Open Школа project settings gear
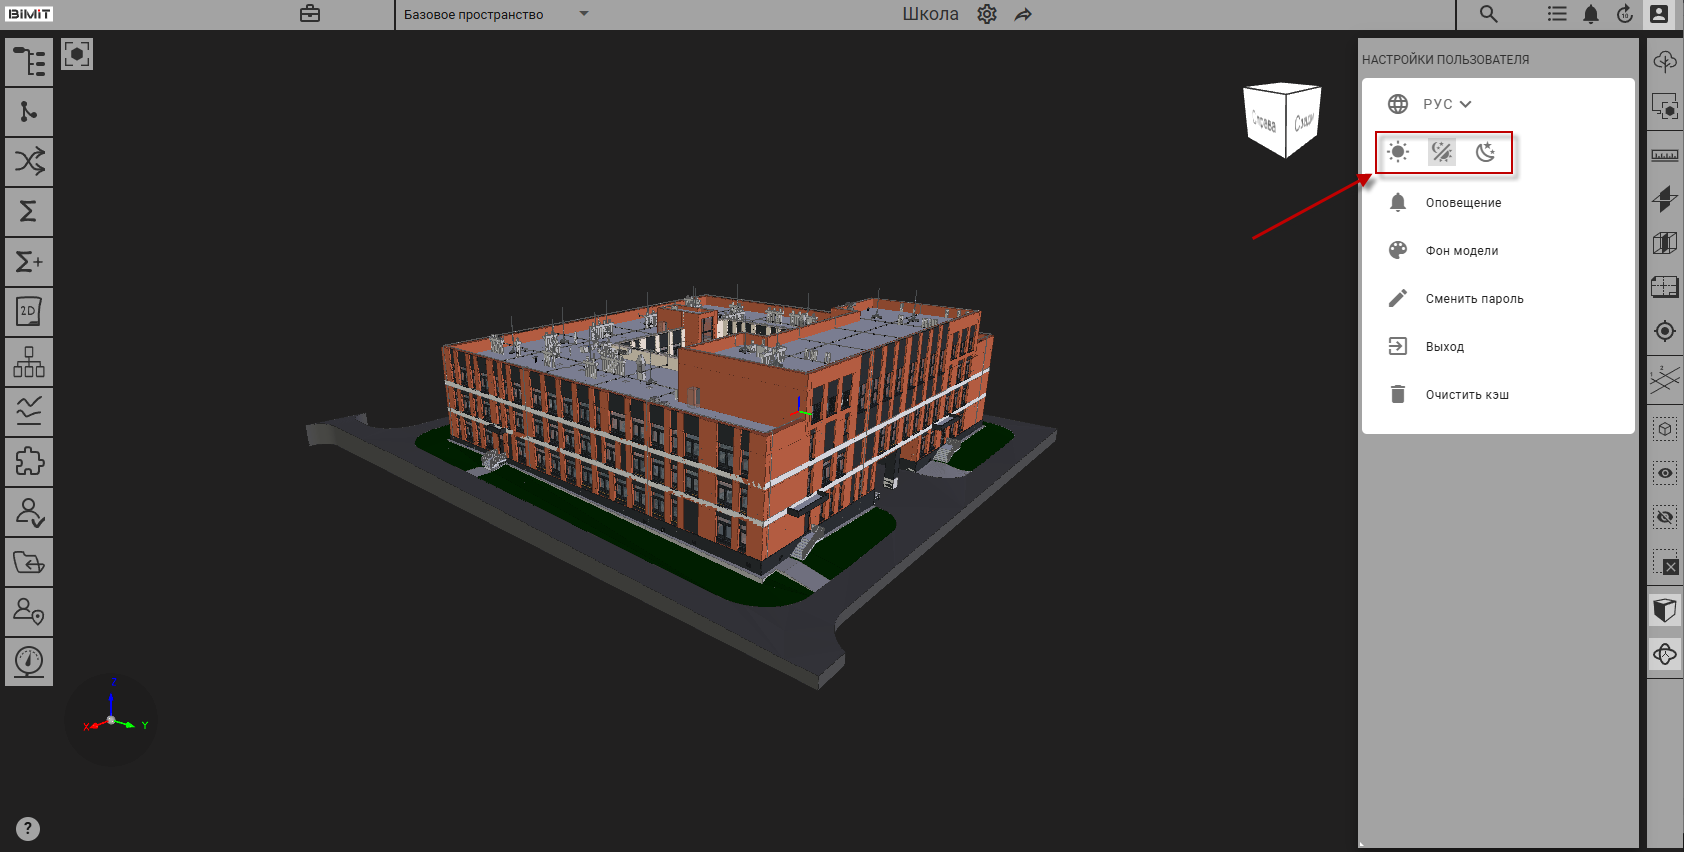The image size is (1684, 852). pos(987,14)
